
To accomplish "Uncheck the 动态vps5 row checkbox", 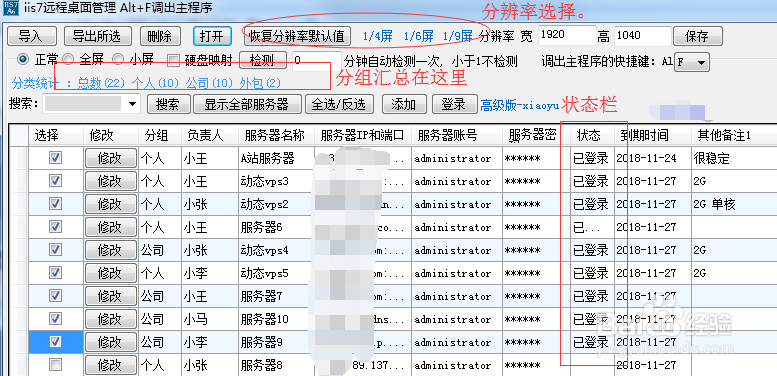I will point(56,272).
